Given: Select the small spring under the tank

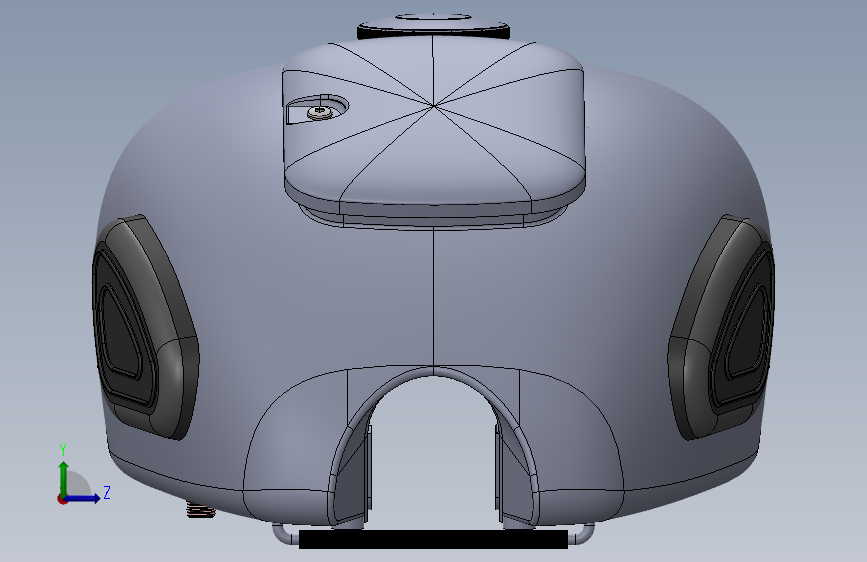Looking at the screenshot, I should point(200,509).
